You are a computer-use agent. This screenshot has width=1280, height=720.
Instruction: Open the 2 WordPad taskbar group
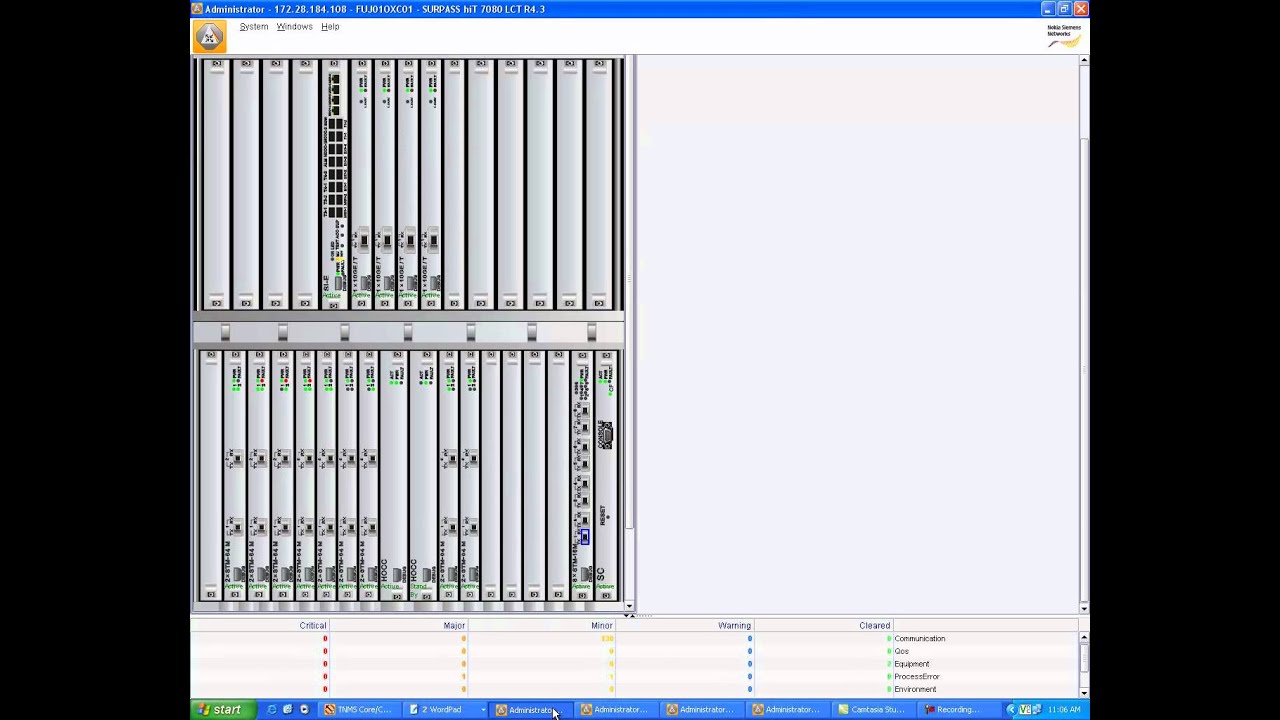(x=440, y=710)
